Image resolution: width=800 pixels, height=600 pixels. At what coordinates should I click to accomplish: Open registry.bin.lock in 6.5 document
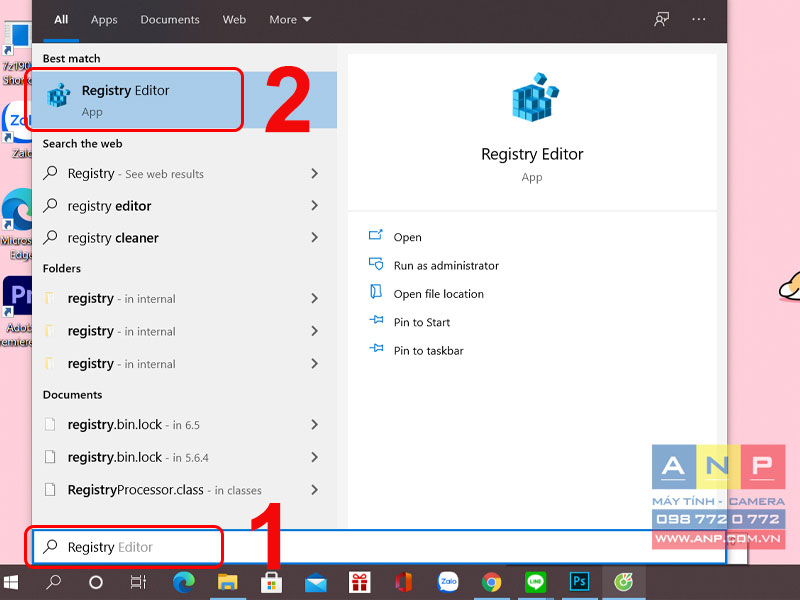(184, 424)
